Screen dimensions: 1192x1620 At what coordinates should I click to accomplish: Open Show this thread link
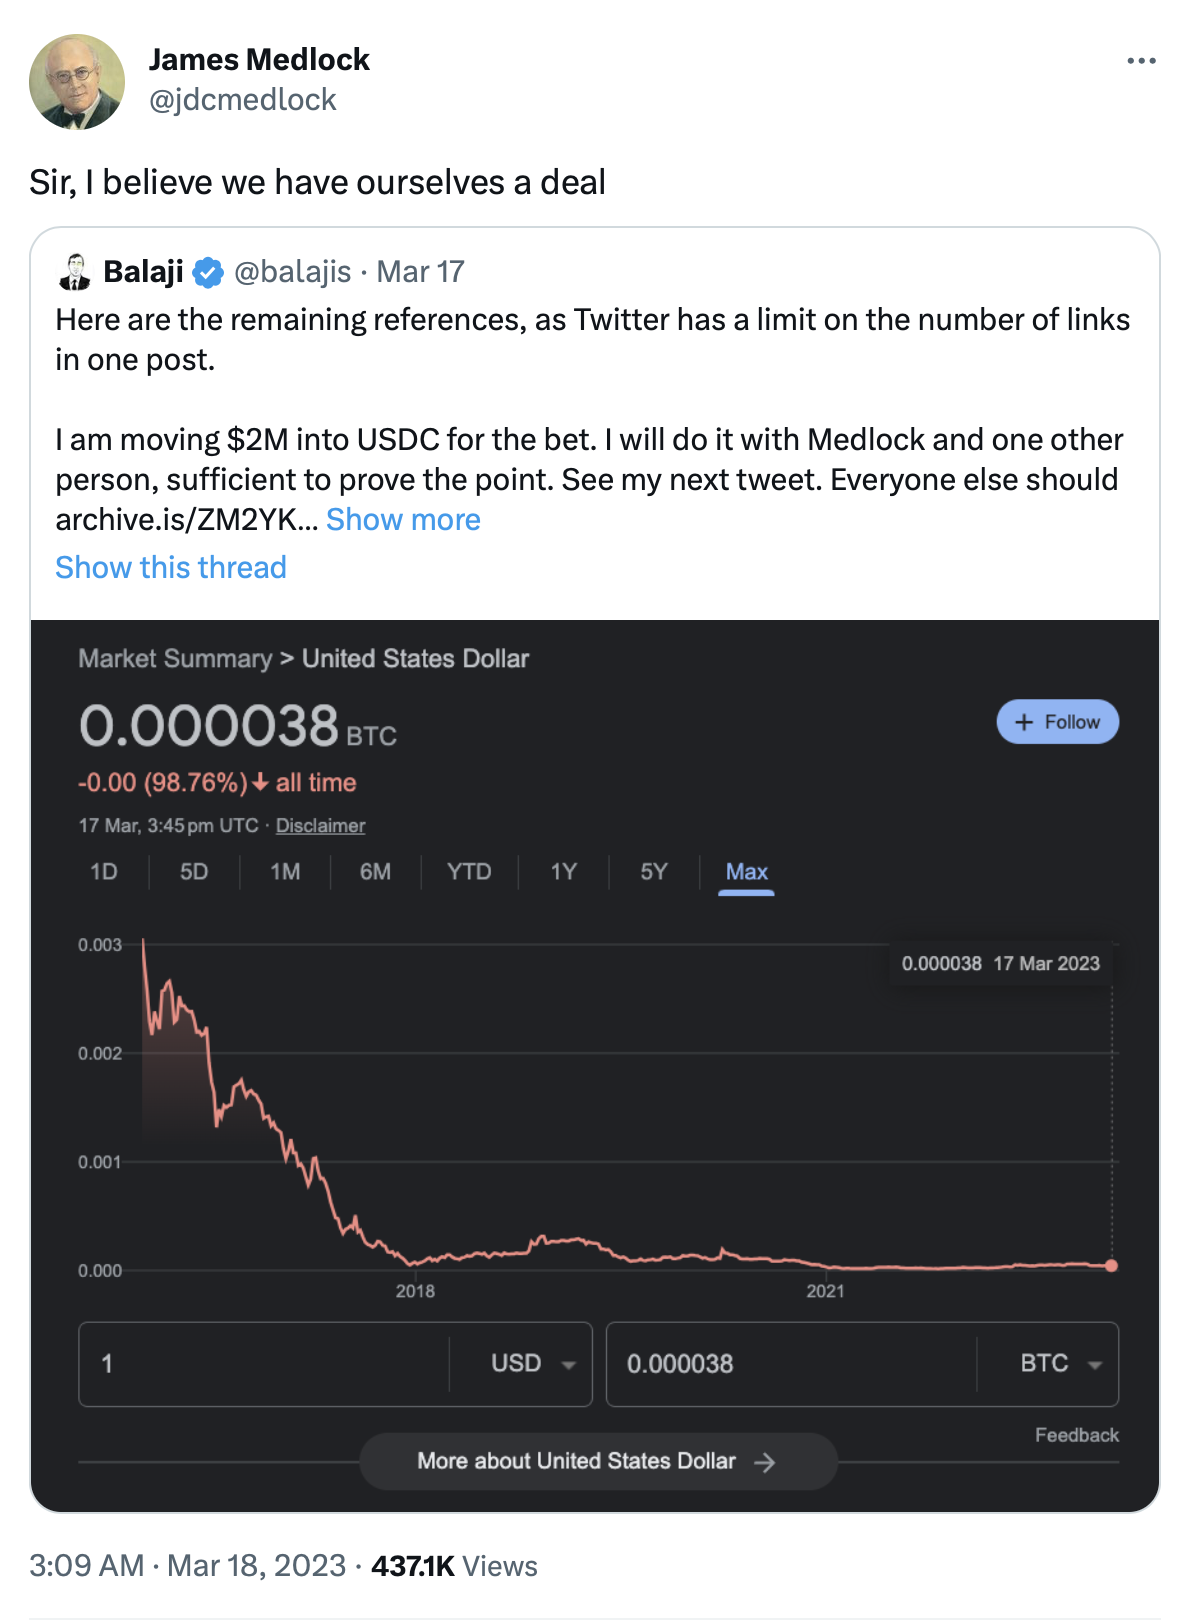171,568
